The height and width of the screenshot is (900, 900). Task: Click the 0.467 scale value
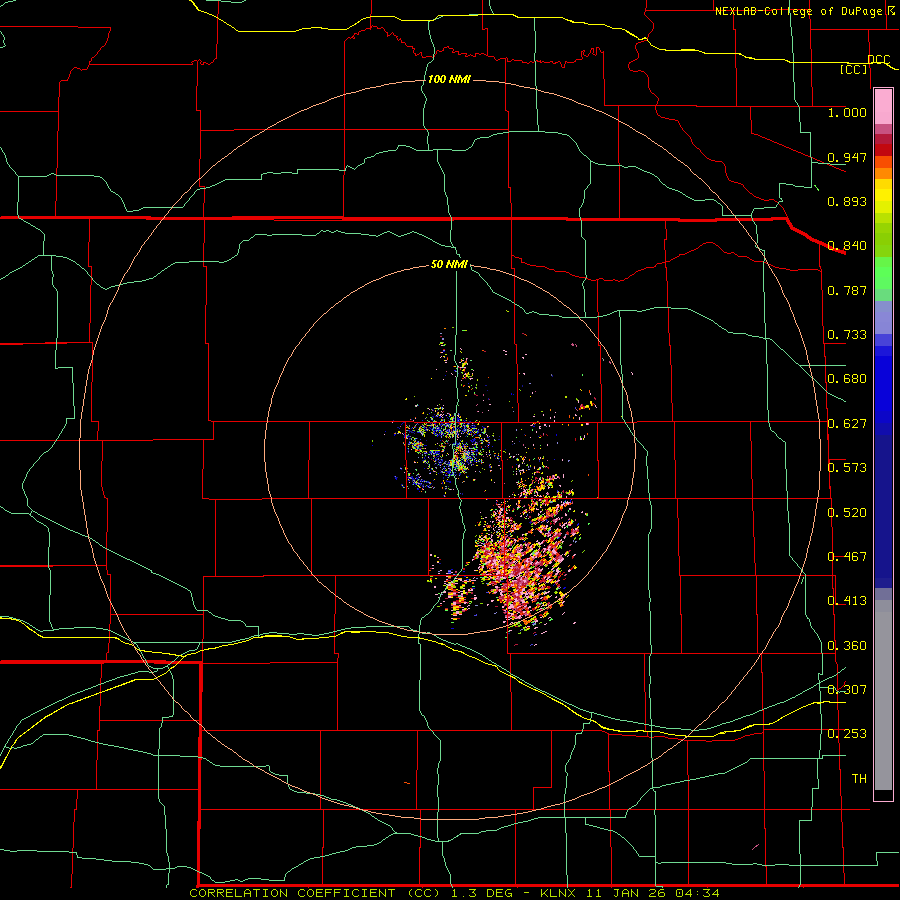(847, 556)
